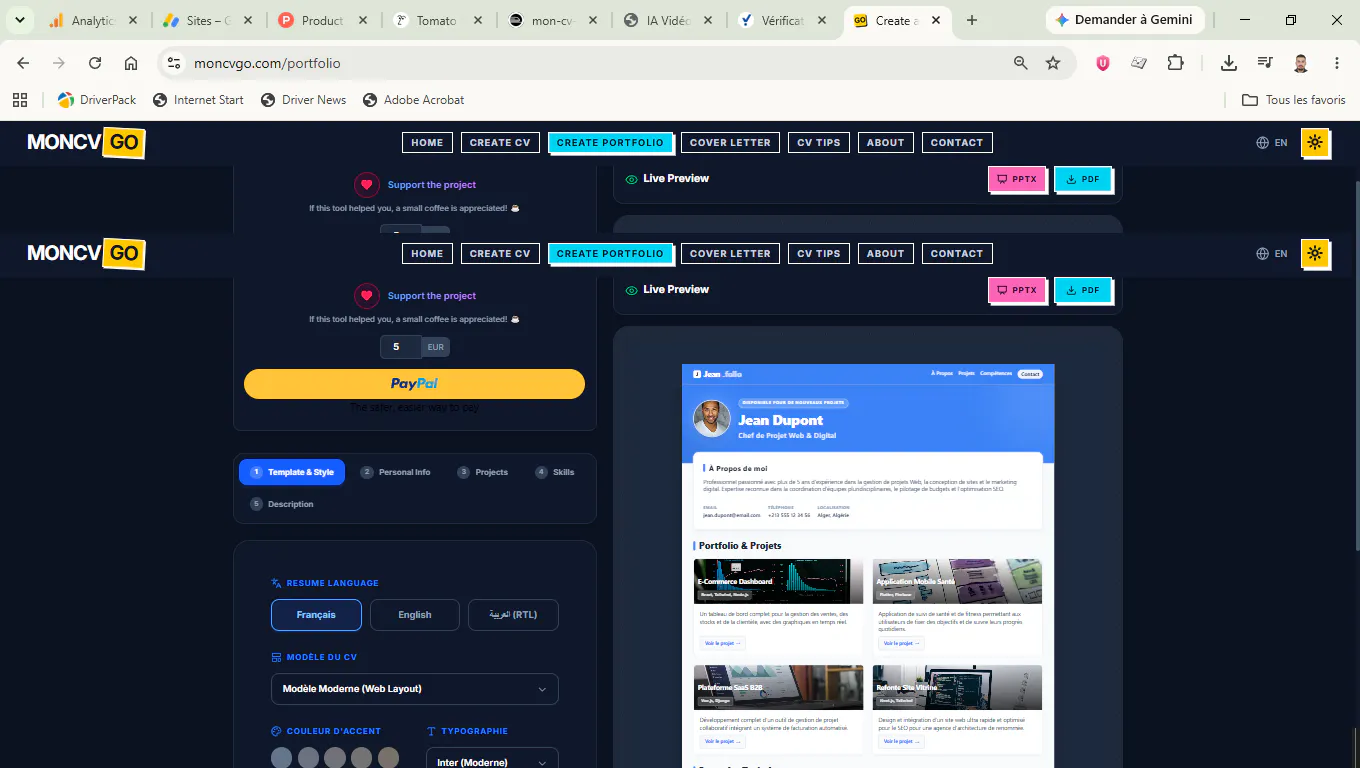Click the sun theme icon in the lower navbar
1360x768 pixels.
pyautogui.click(x=1315, y=253)
